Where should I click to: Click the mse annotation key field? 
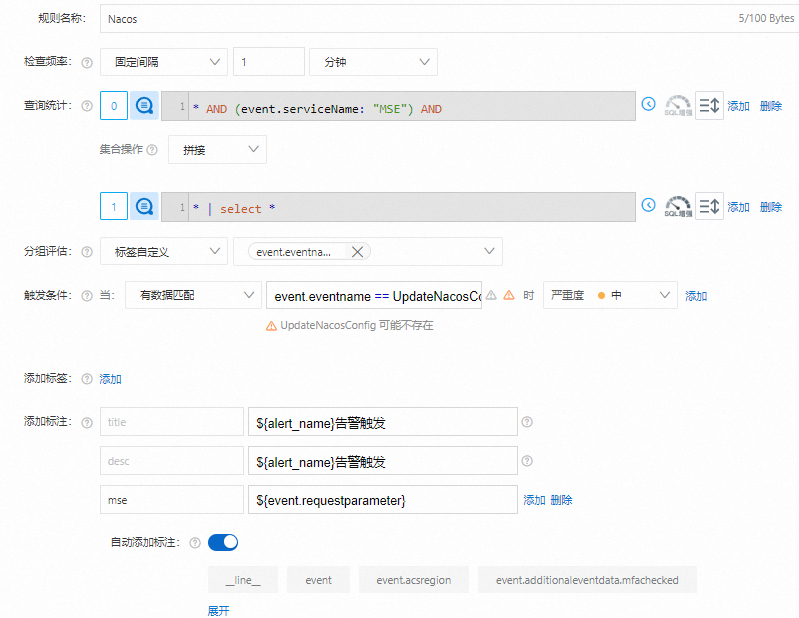(172, 500)
